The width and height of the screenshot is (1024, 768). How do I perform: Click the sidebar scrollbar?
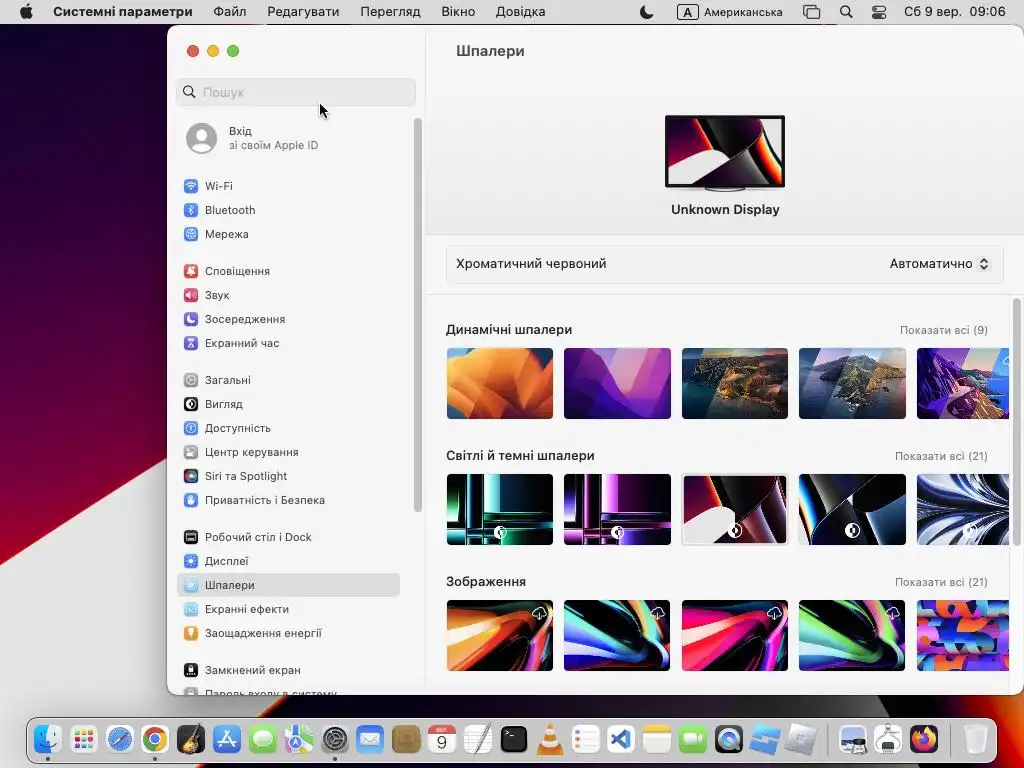(418, 315)
